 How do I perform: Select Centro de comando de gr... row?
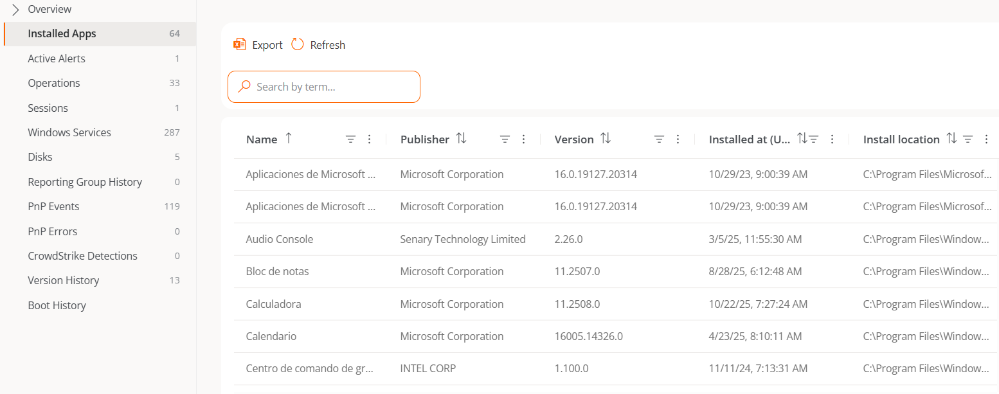pyautogui.click(x=616, y=368)
